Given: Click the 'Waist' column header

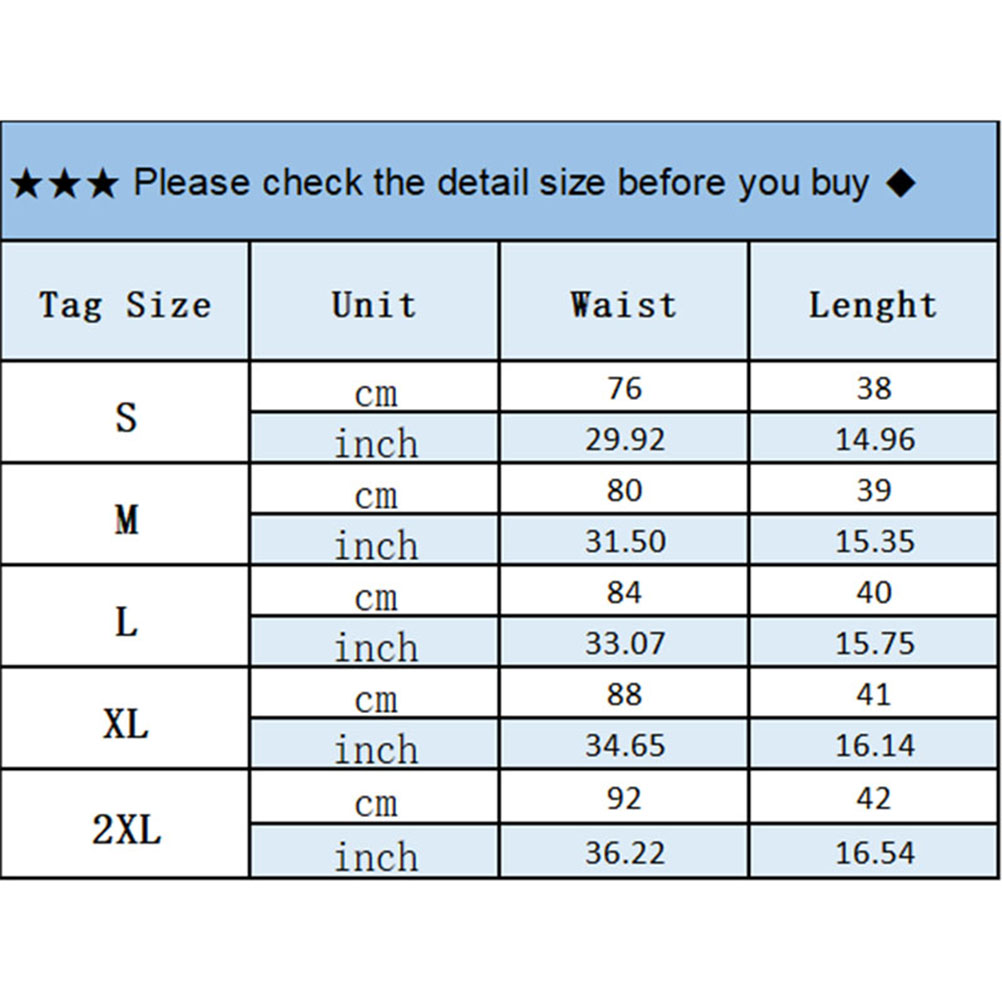Looking at the screenshot, I should tap(623, 304).
